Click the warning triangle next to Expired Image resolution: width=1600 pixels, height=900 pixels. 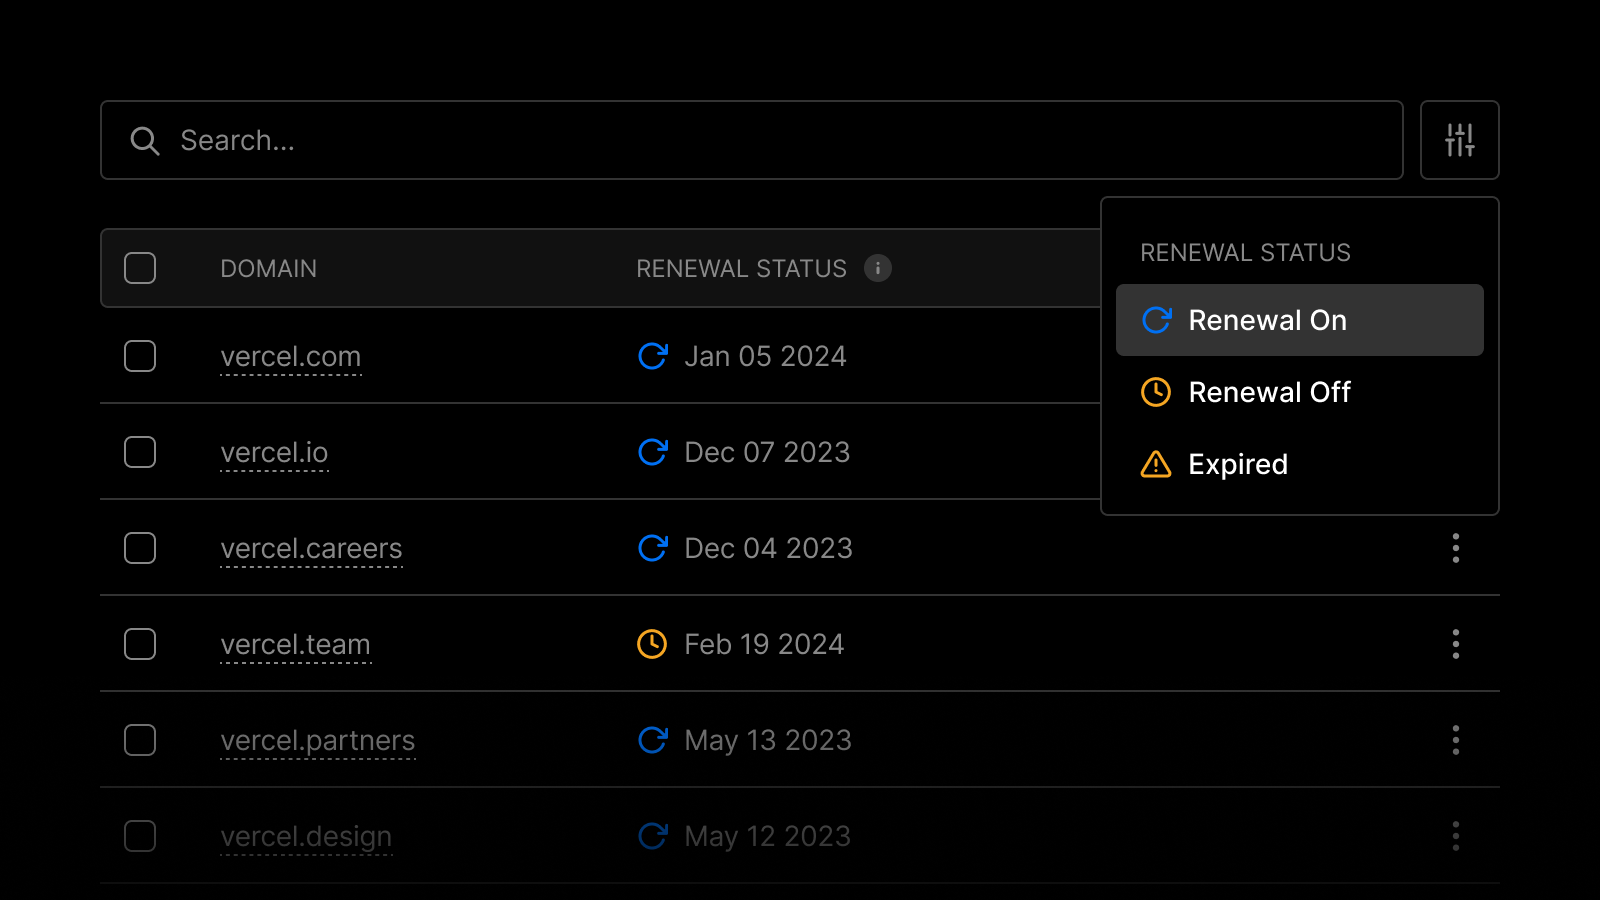pos(1155,464)
